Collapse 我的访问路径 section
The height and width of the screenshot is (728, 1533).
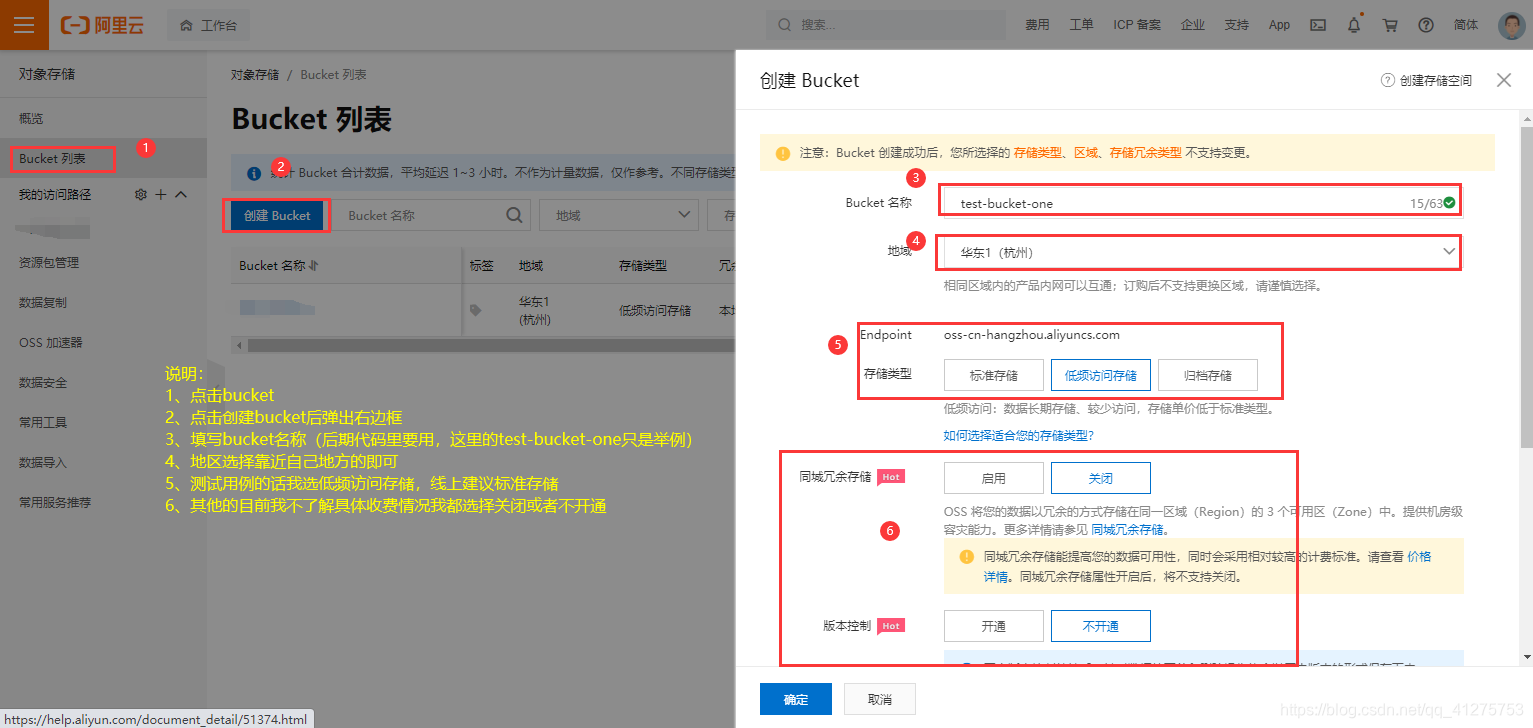tap(181, 194)
